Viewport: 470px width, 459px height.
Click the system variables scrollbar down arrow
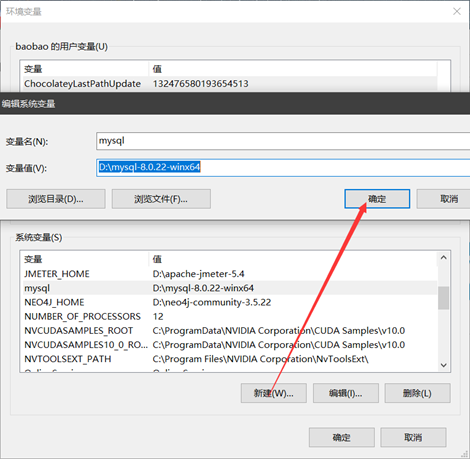coord(444,365)
